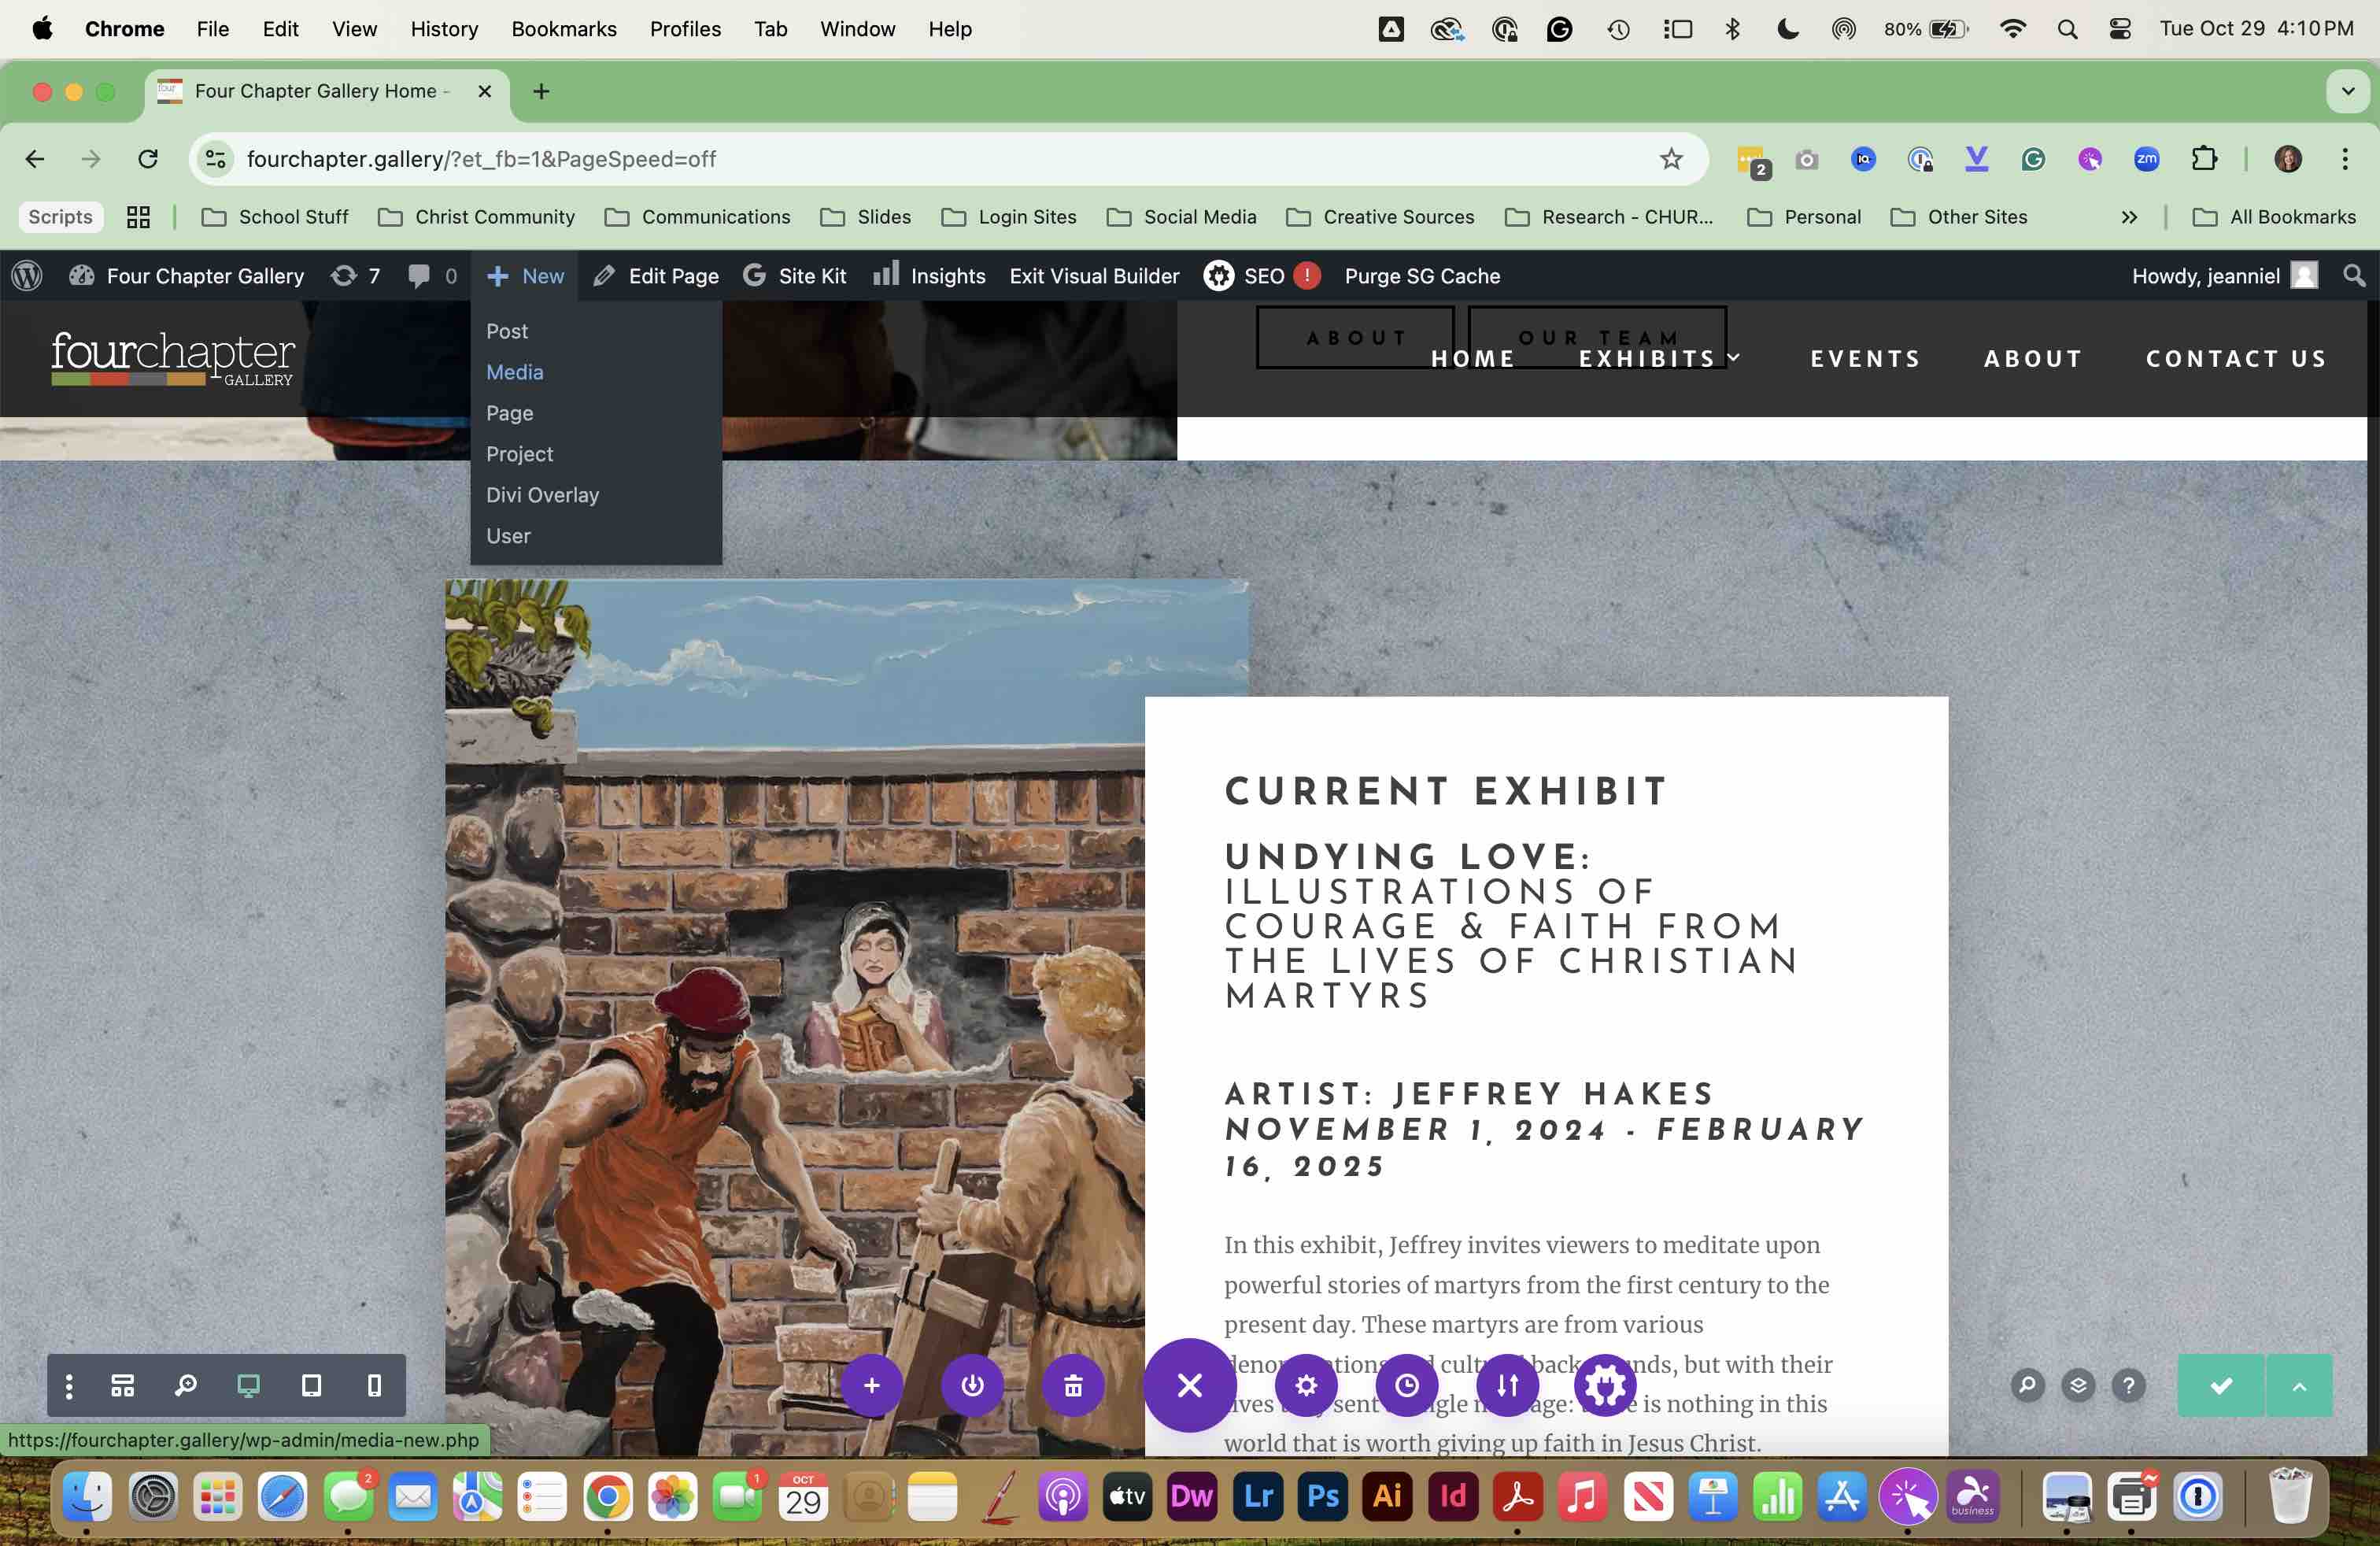Click Purge SG Cache
This screenshot has height=1546, width=2380.
click(1422, 276)
